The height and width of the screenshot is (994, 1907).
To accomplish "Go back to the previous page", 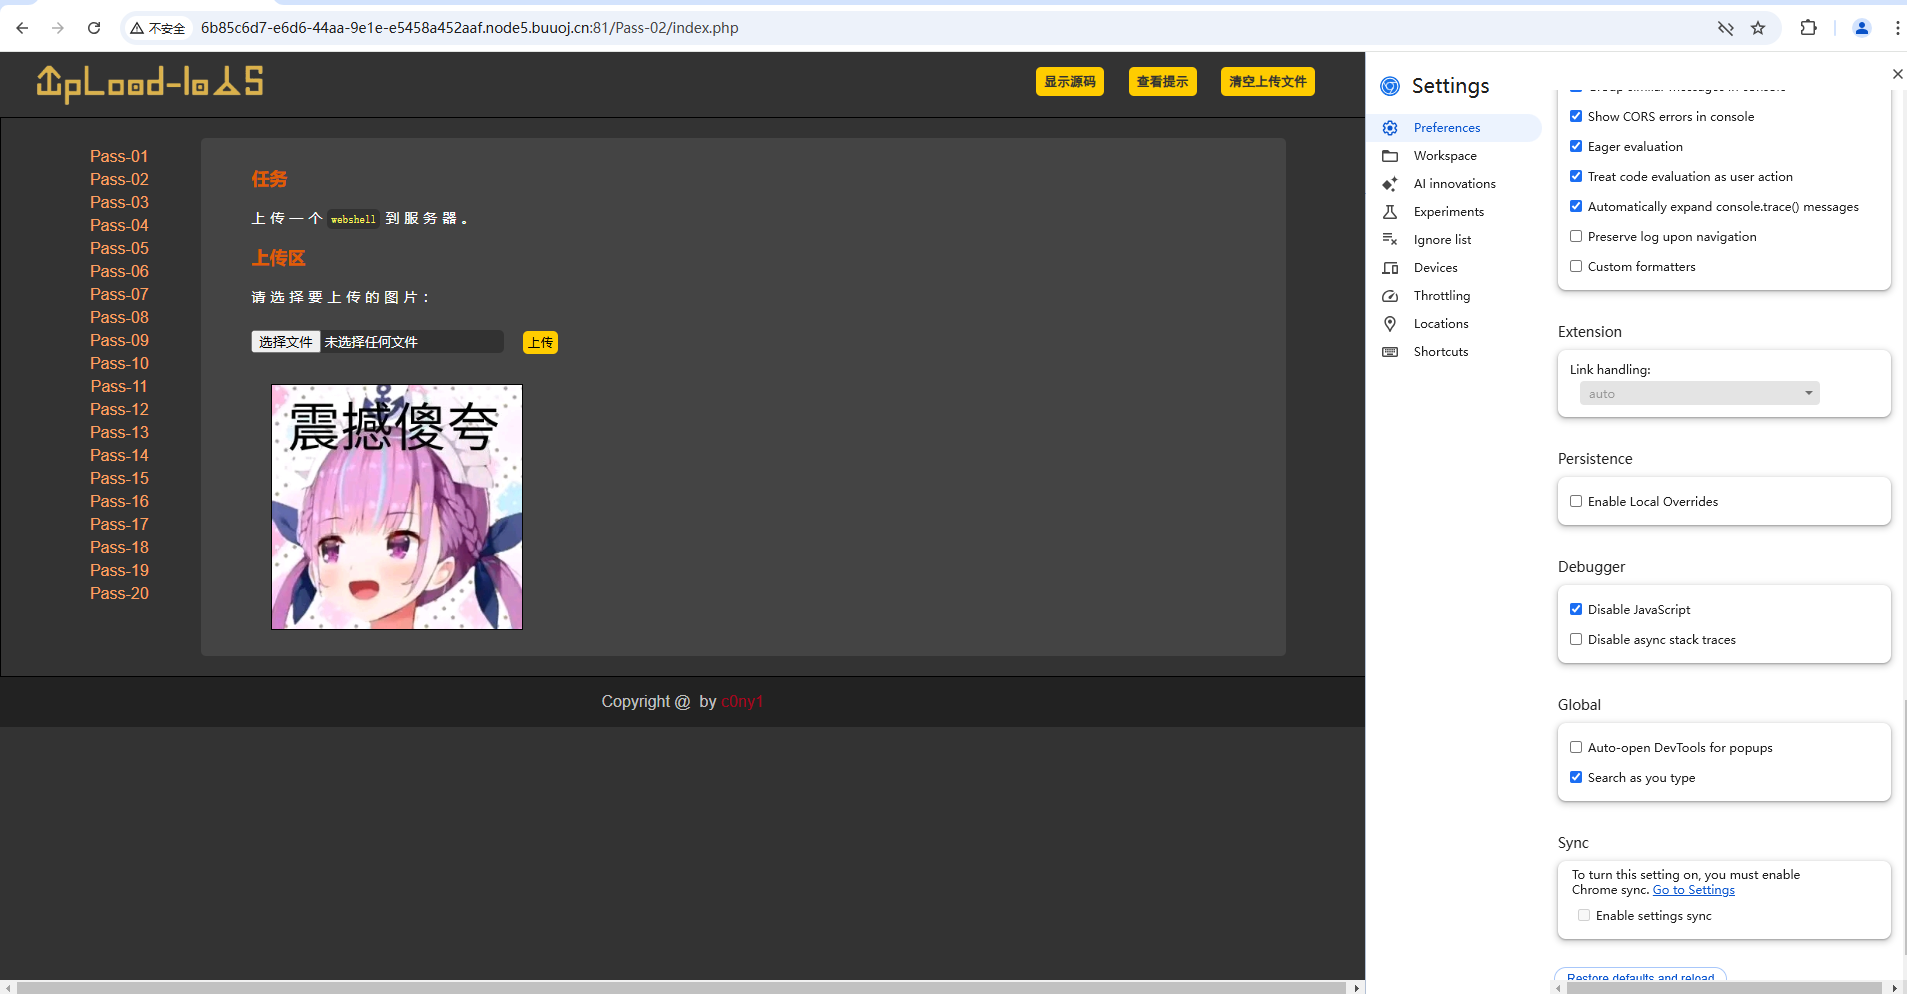I will click(22, 28).
